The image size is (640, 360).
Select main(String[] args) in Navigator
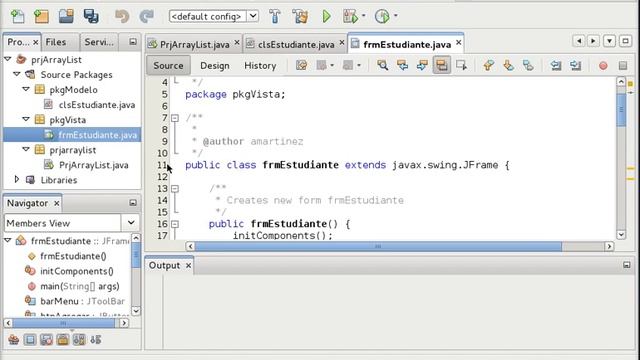click(80, 286)
